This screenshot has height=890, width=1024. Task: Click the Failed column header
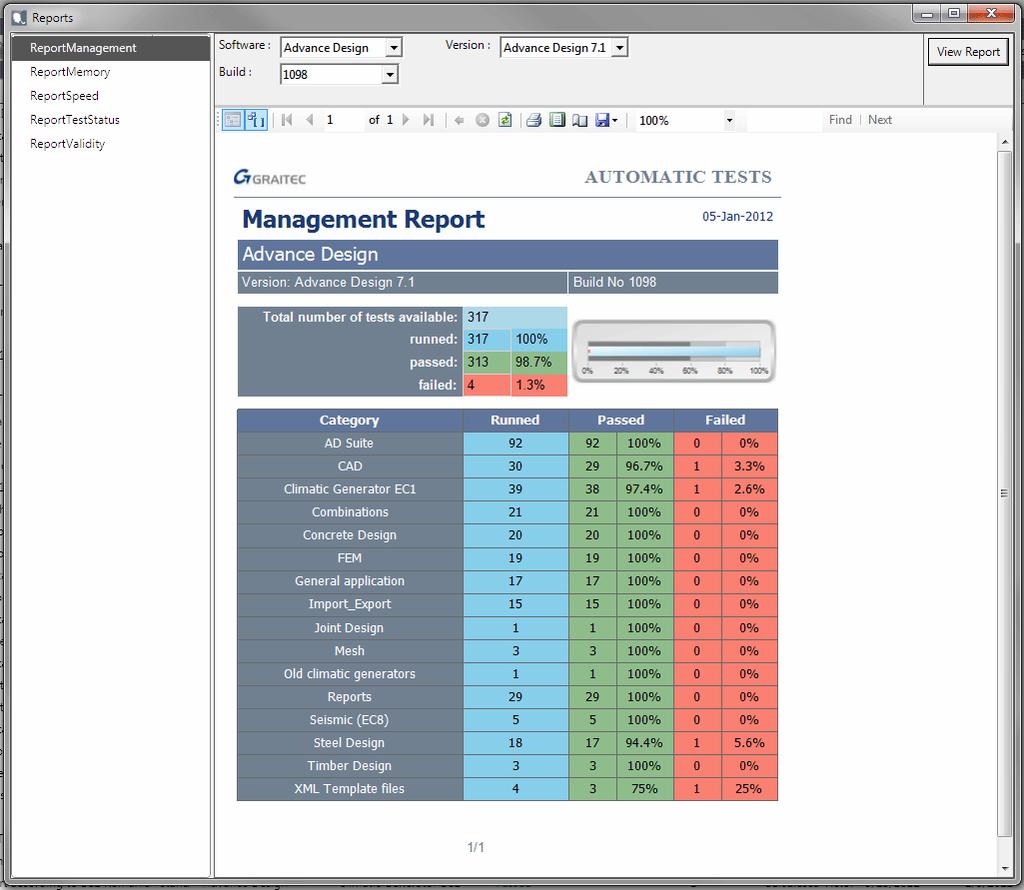point(725,420)
